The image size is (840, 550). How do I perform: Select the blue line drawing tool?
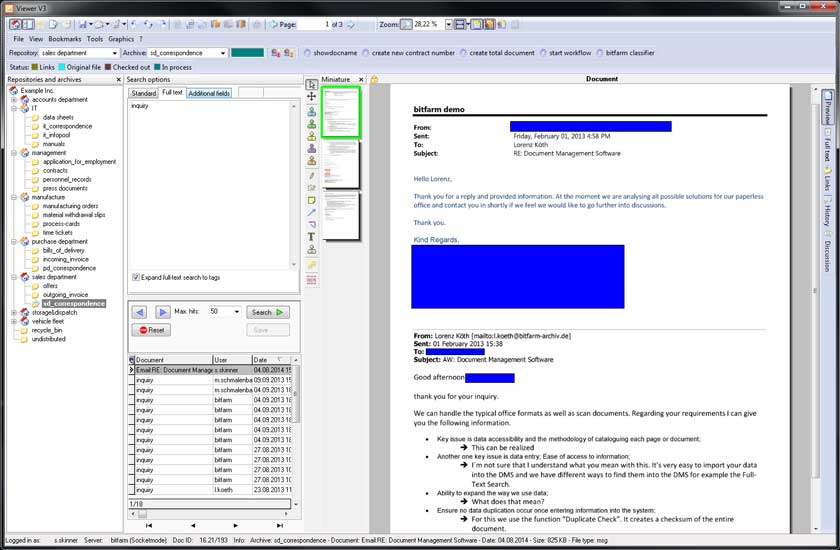click(x=311, y=213)
